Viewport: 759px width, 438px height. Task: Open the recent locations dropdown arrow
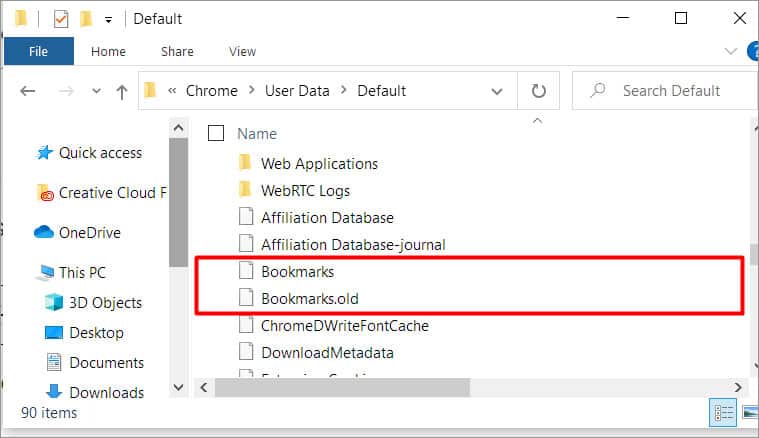[96, 91]
